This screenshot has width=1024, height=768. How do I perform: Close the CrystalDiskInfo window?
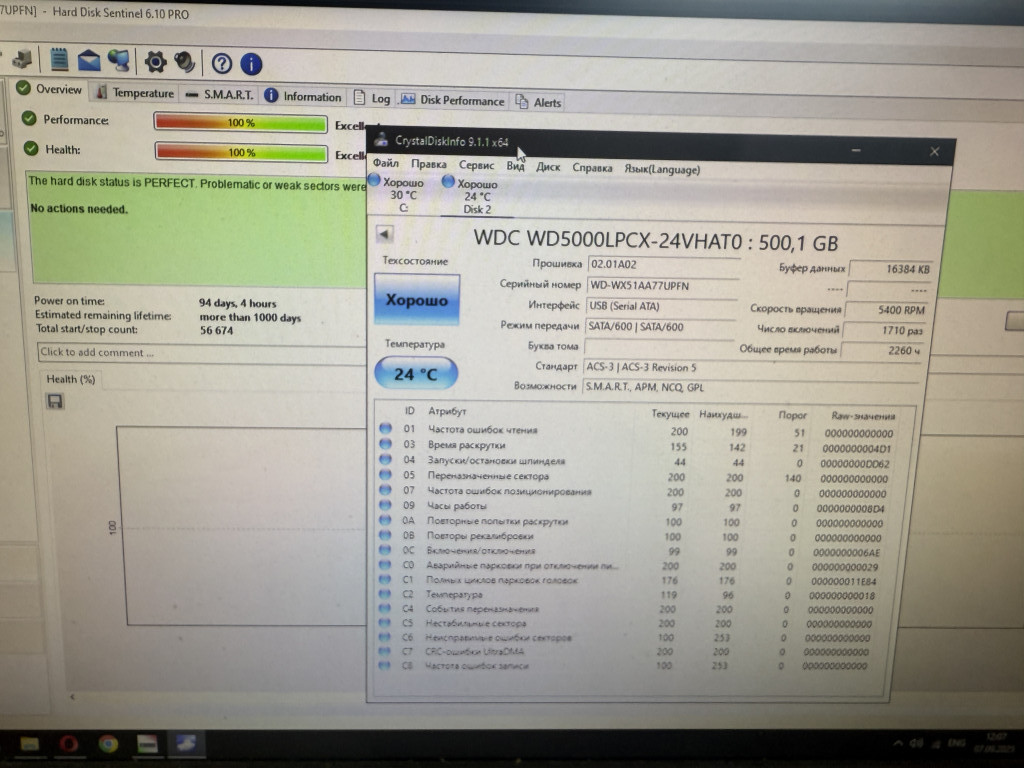[x=935, y=152]
